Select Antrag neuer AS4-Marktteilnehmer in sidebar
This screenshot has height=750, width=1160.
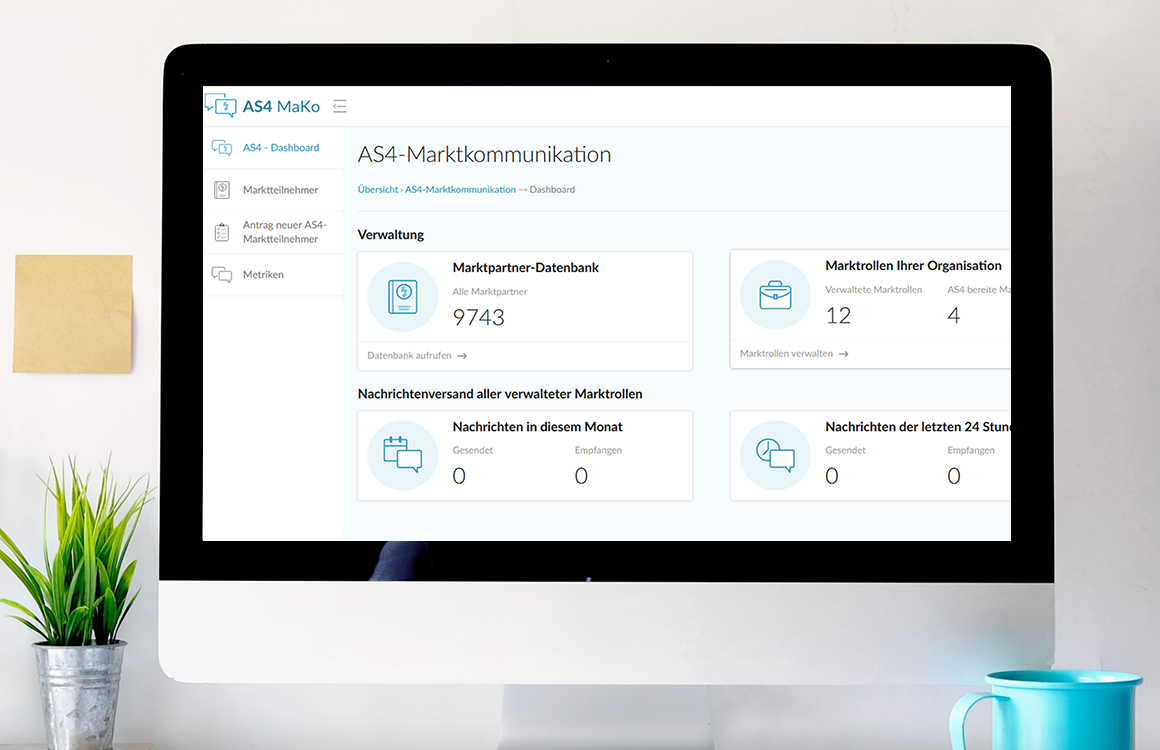[x=284, y=232]
